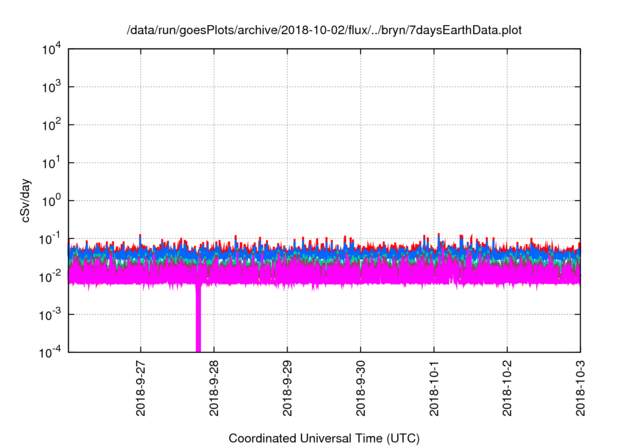Click the 10^3 y-axis tick label
Screen dimensions: 640x448
point(52,87)
